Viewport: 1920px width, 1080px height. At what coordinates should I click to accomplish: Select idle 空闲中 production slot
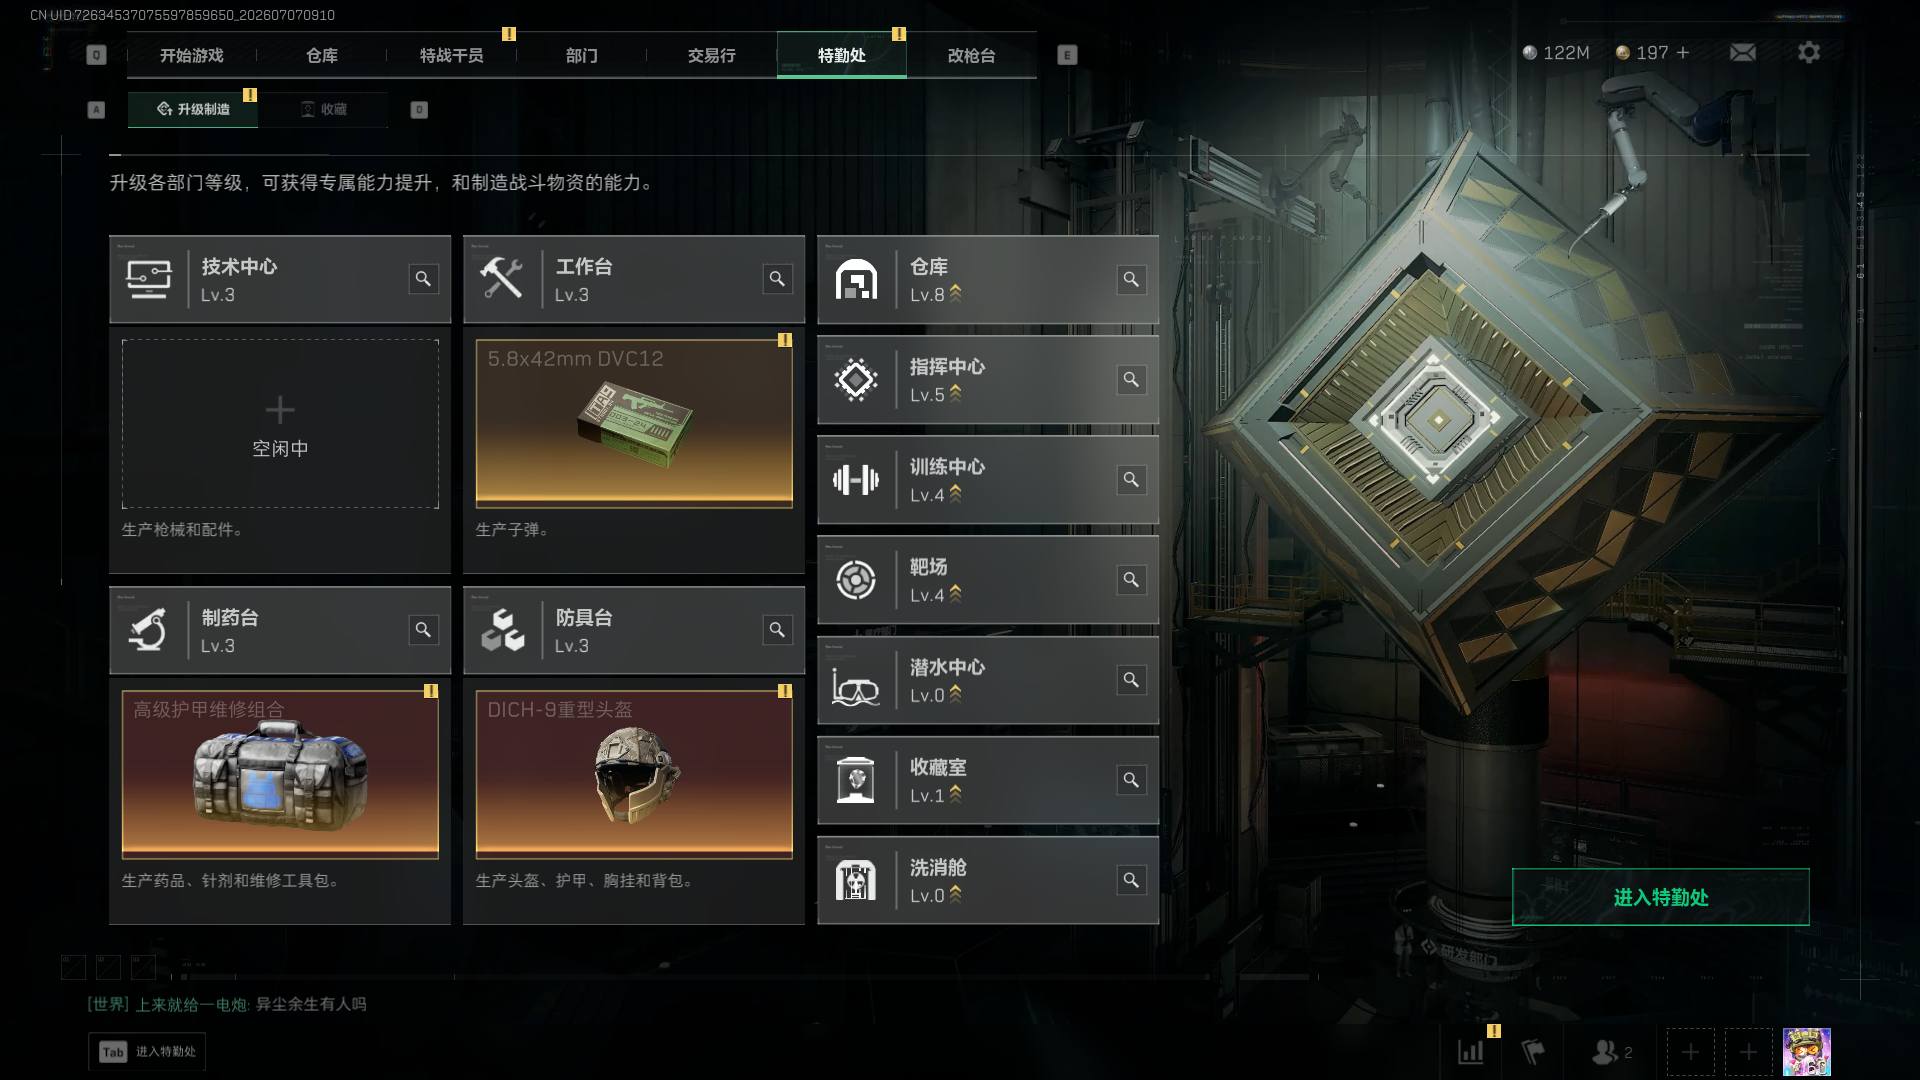point(280,424)
